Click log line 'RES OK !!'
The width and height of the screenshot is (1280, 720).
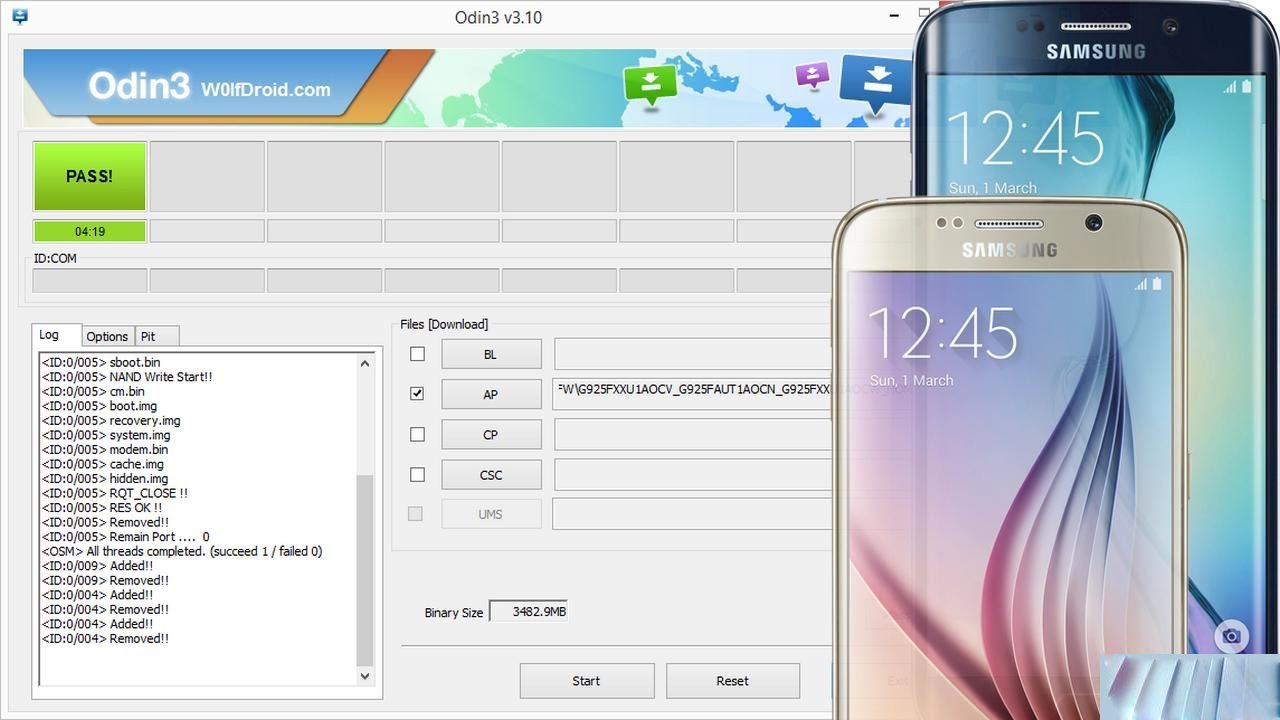[x=101, y=507]
